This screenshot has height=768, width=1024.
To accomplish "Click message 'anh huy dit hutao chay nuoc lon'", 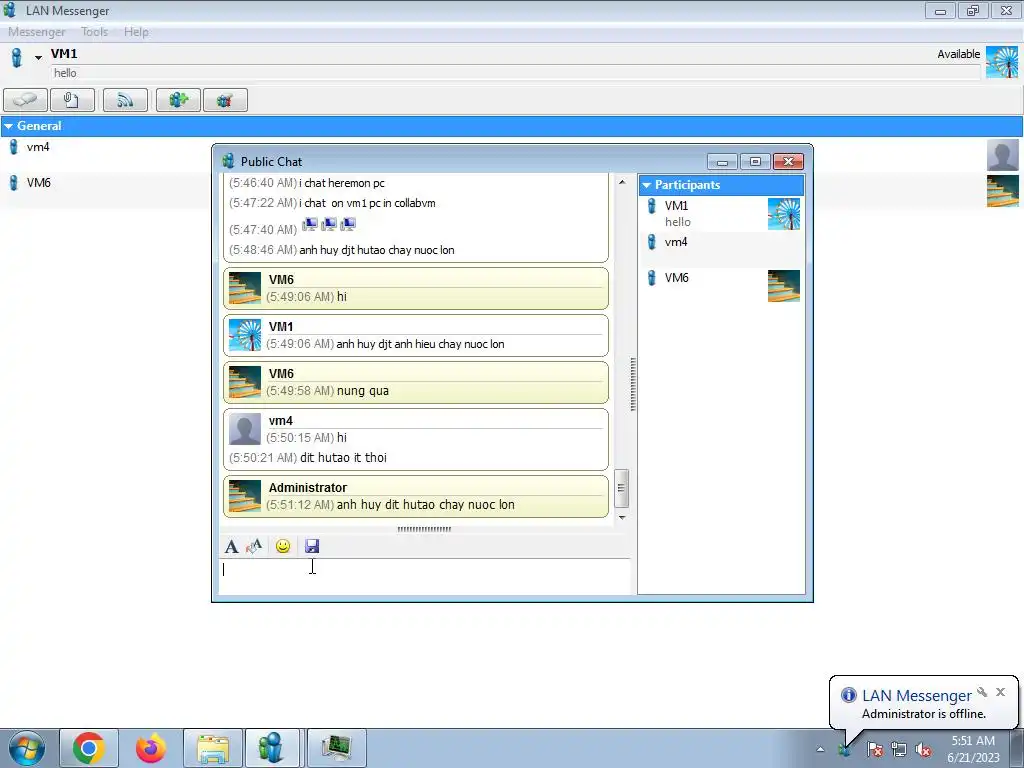I will [x=426, y=505].
